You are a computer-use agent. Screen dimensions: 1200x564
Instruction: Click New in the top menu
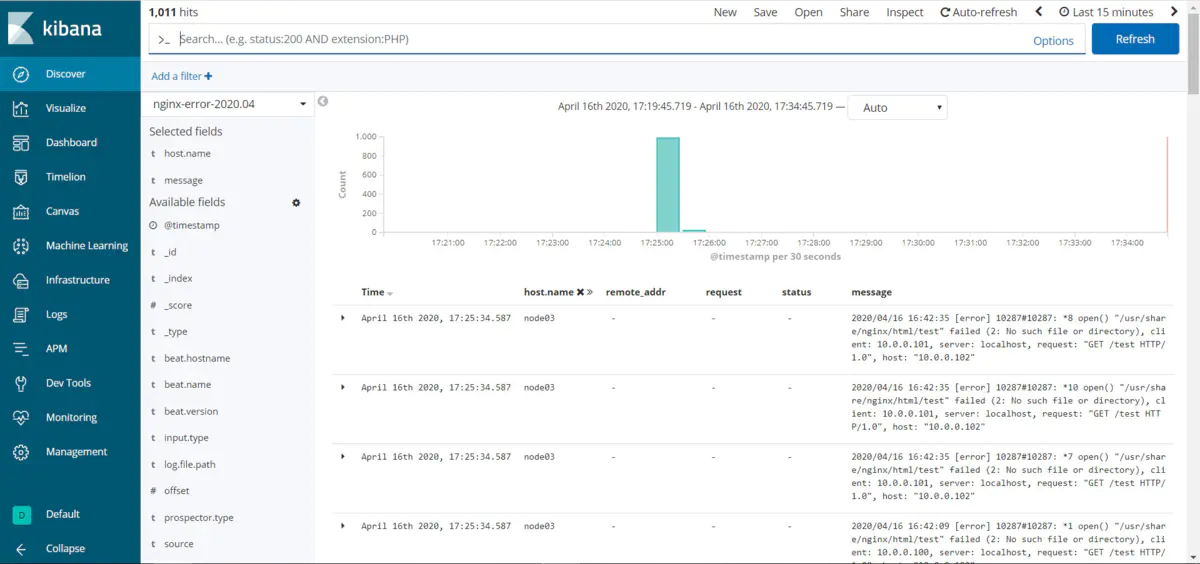coord(725,12)
